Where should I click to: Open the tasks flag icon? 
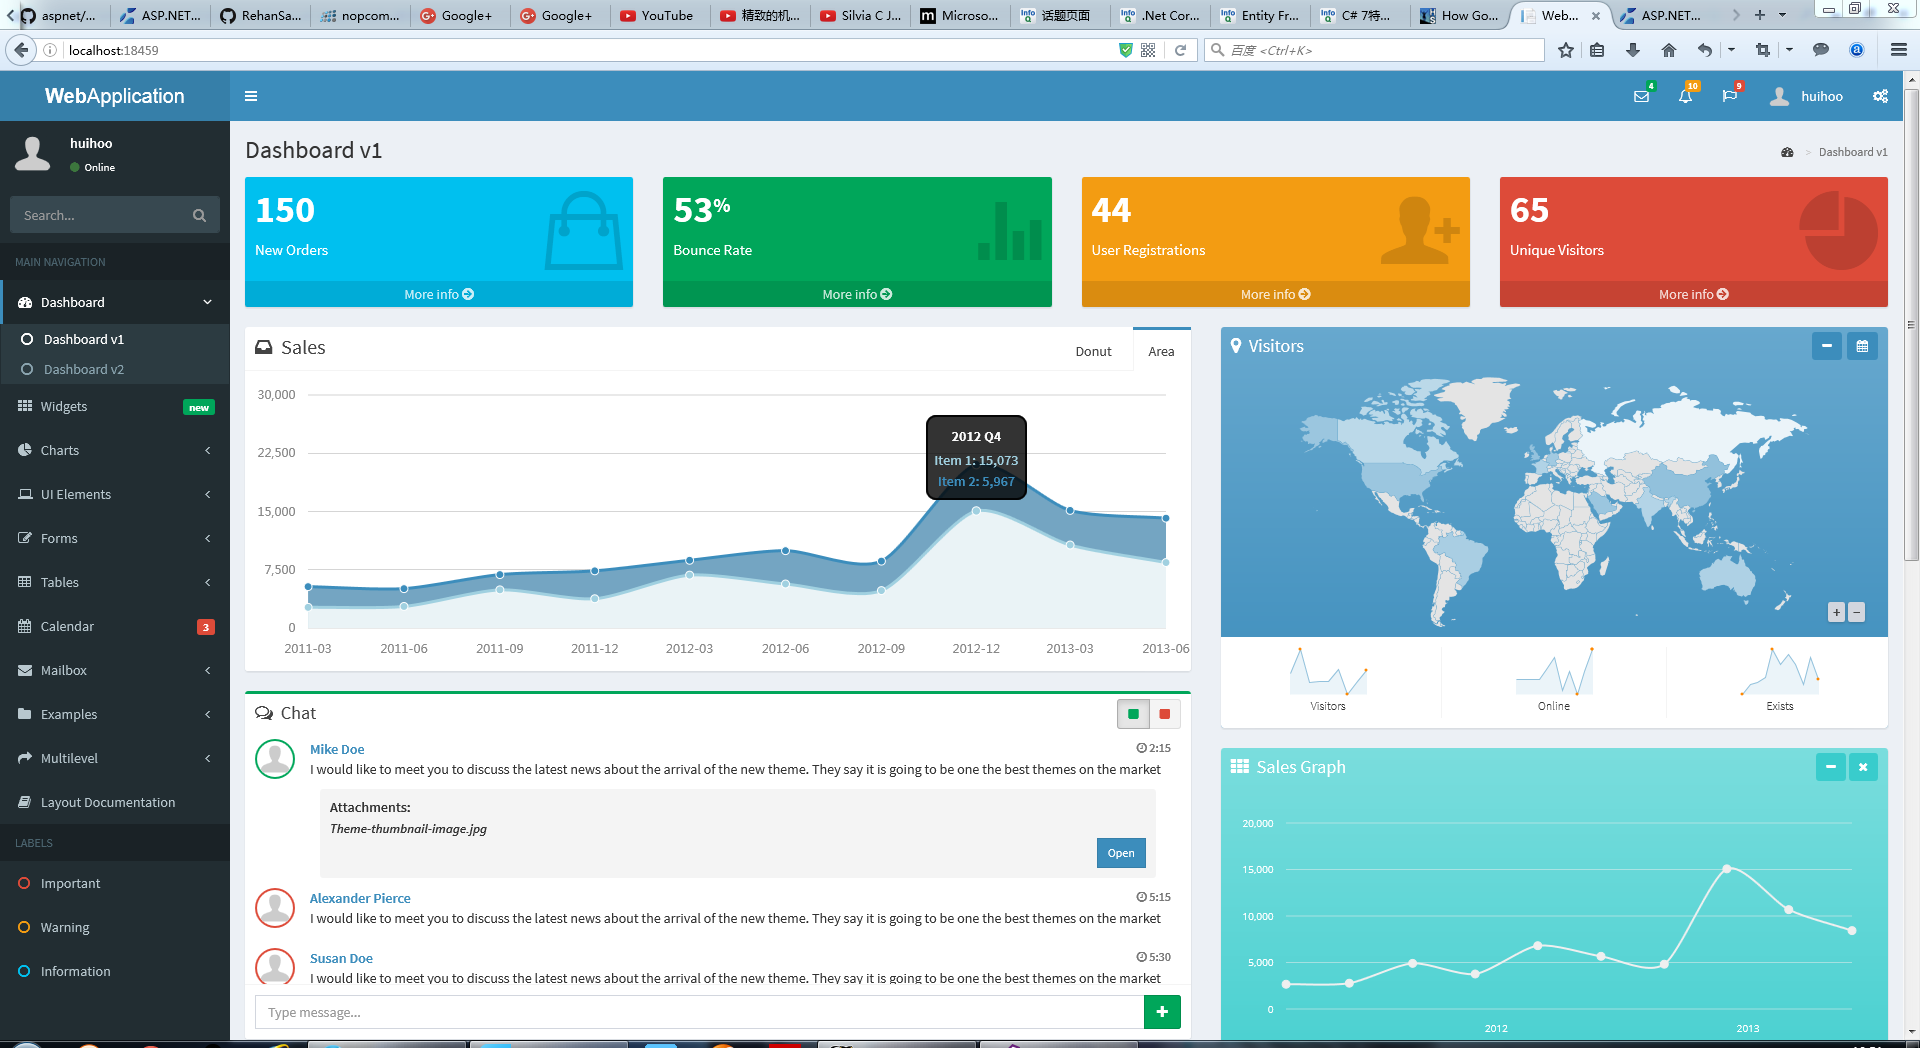[x=1729, y=96]
